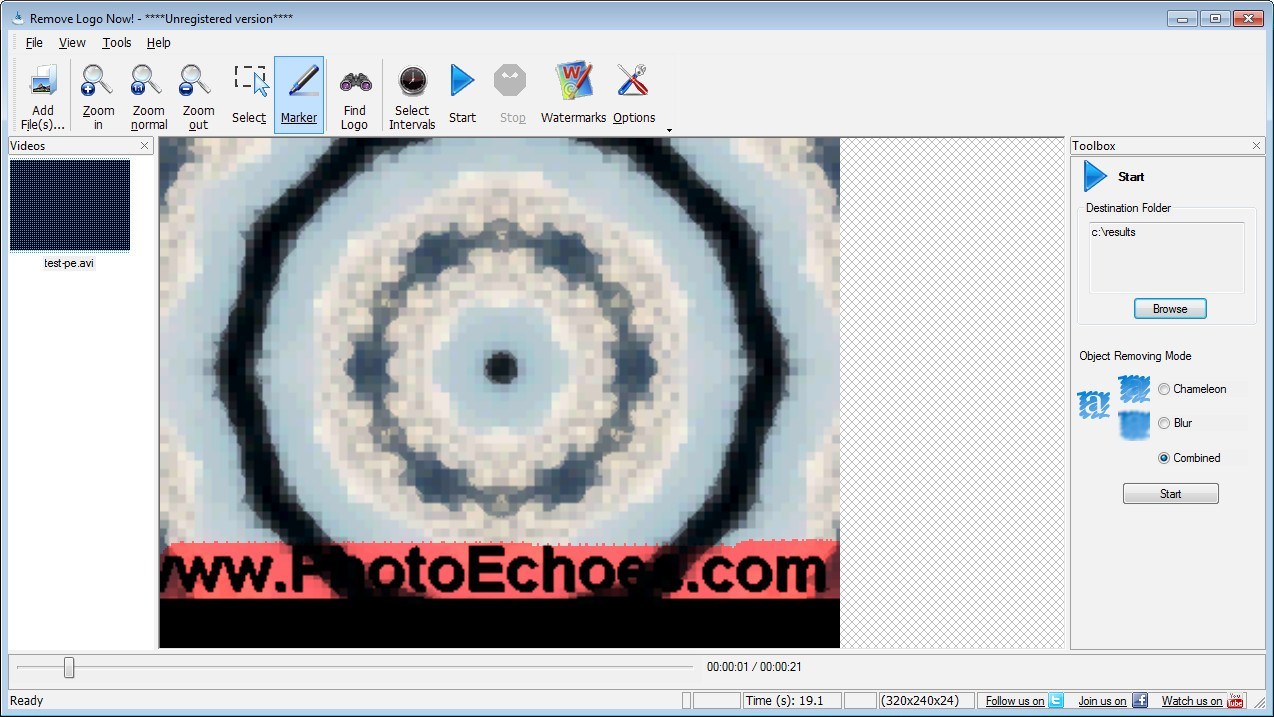Click the Facebook icon in status bar

coord(1139,700)
